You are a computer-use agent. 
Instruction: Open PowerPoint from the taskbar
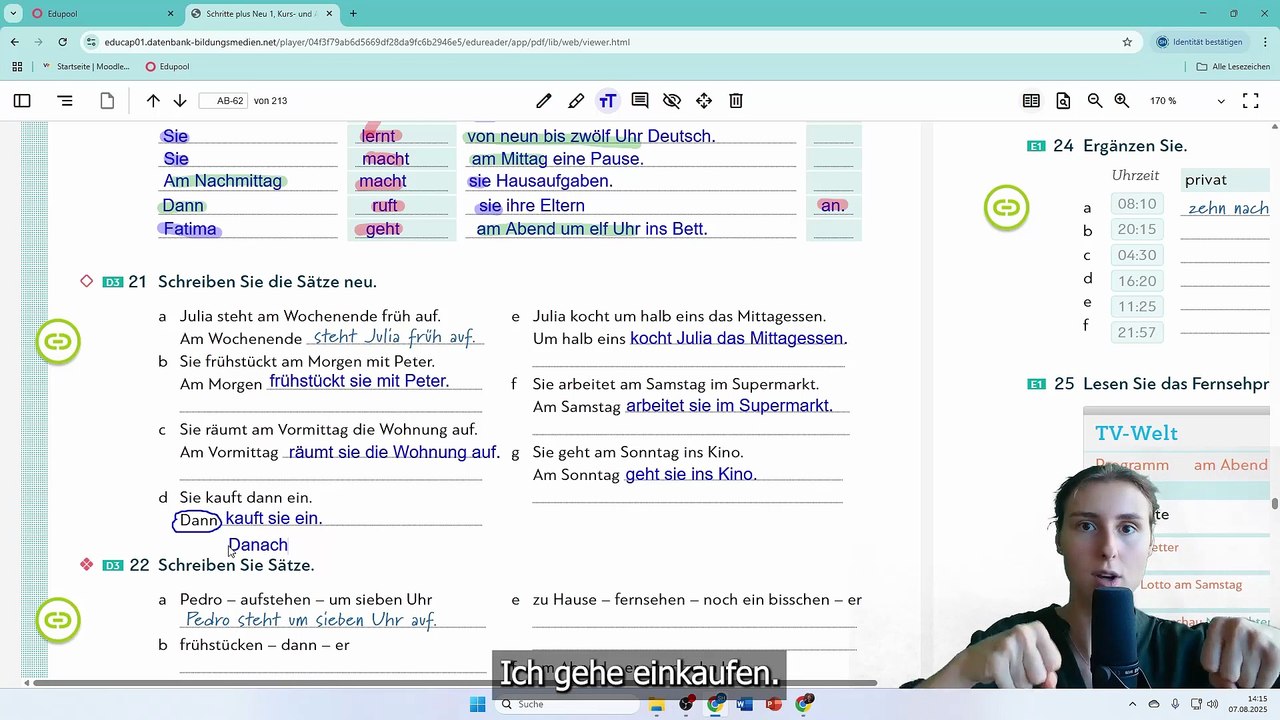773,704
